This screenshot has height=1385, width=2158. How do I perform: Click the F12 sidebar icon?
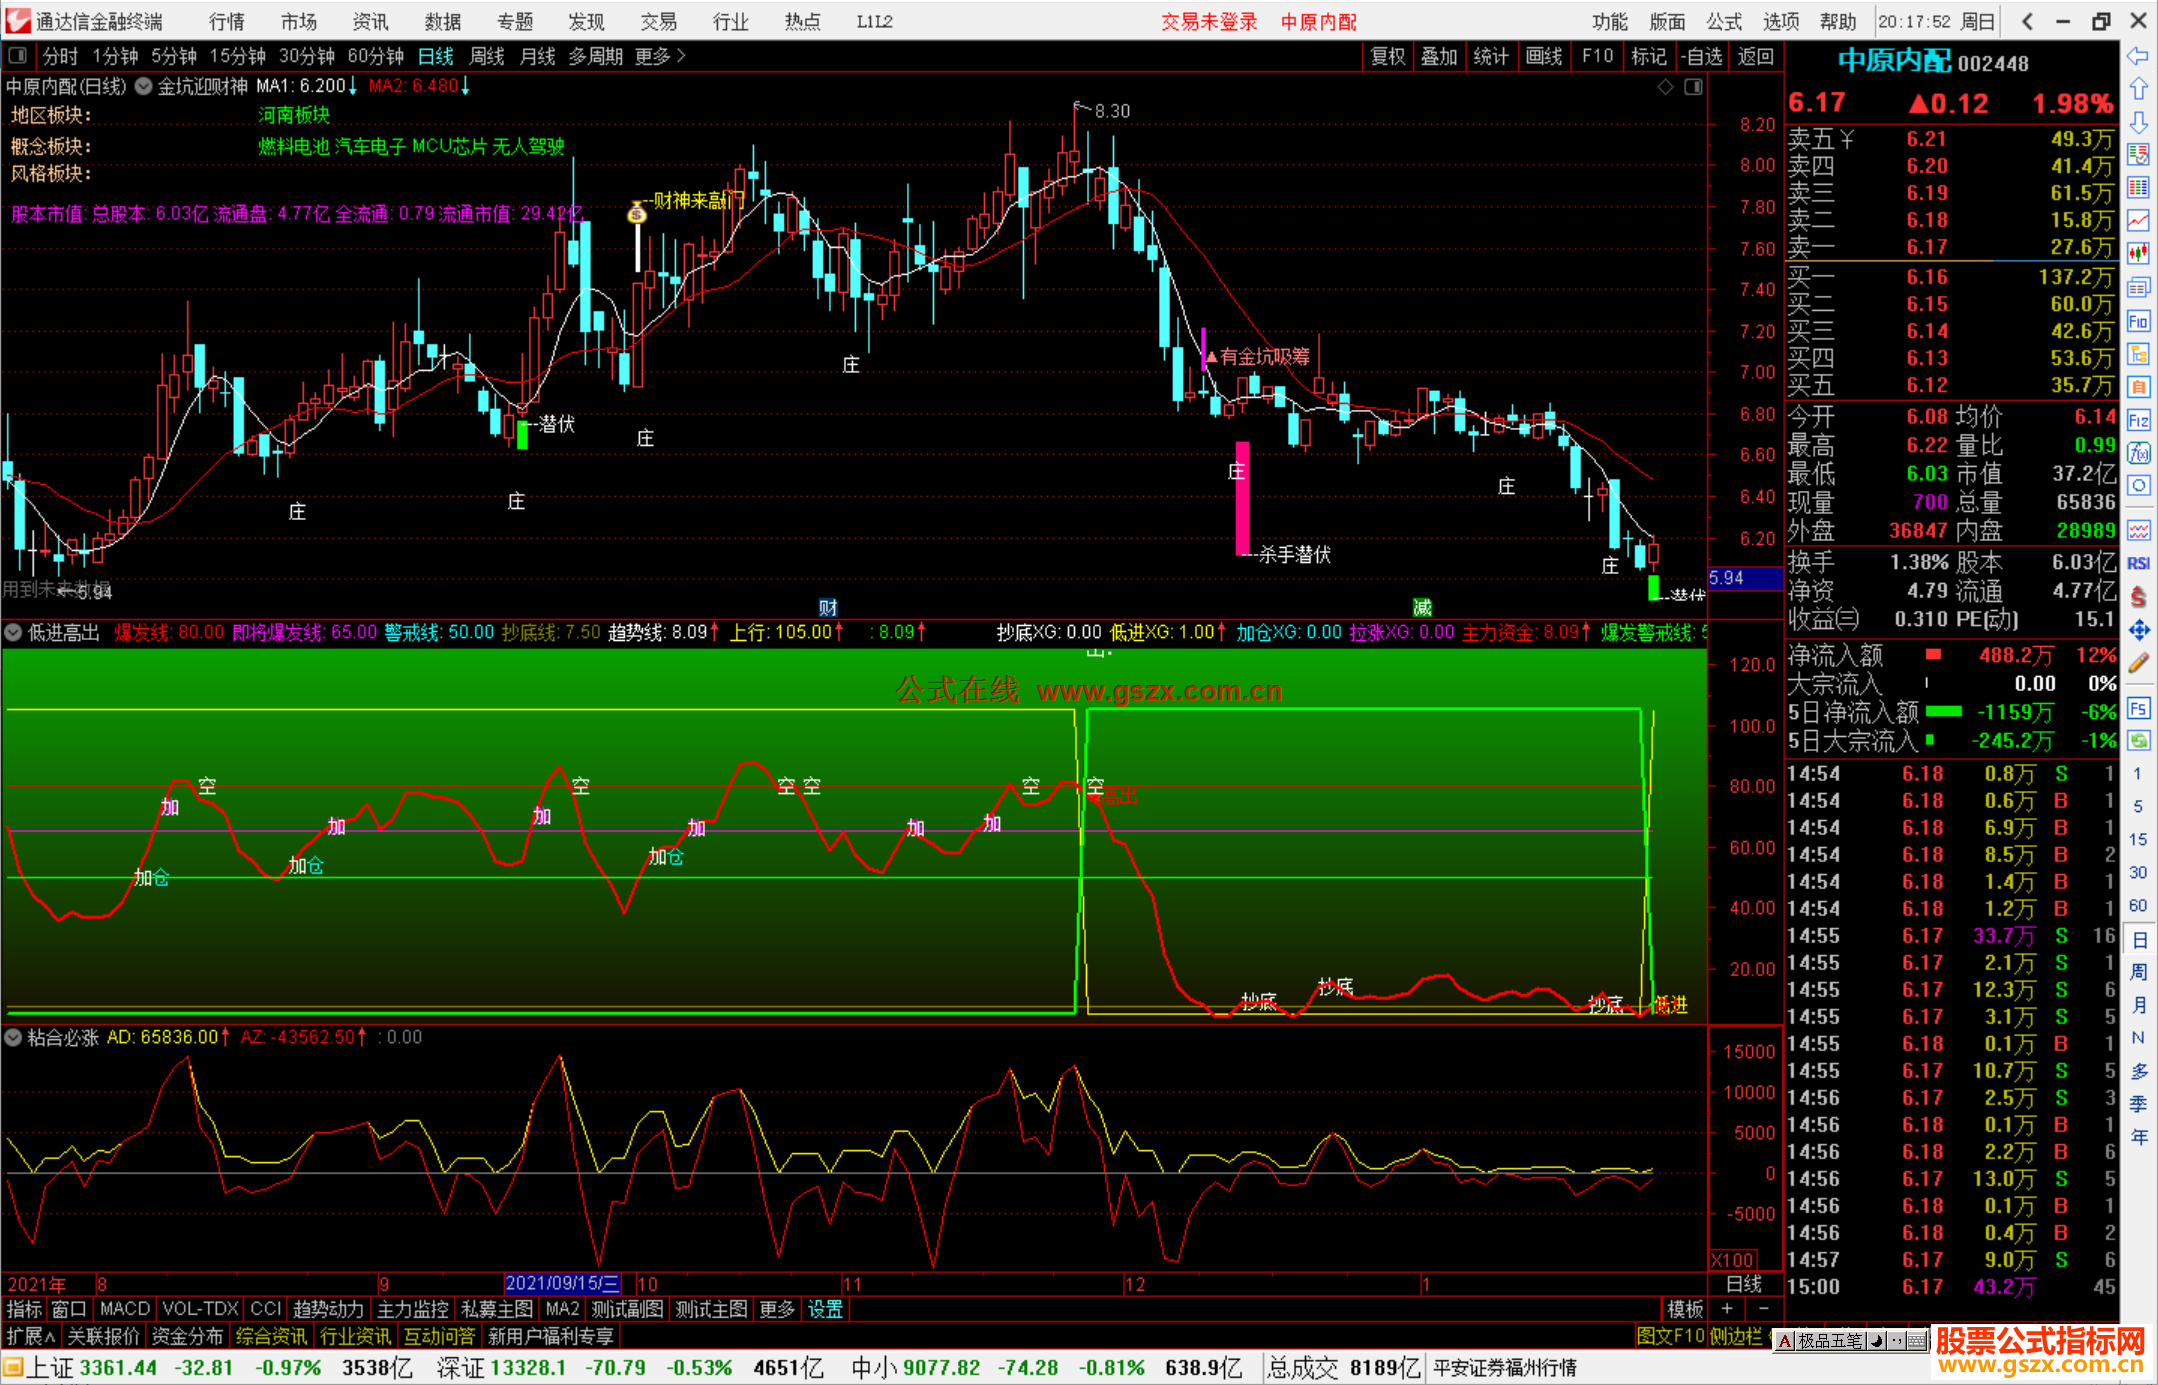click(x=2138, y=420)
